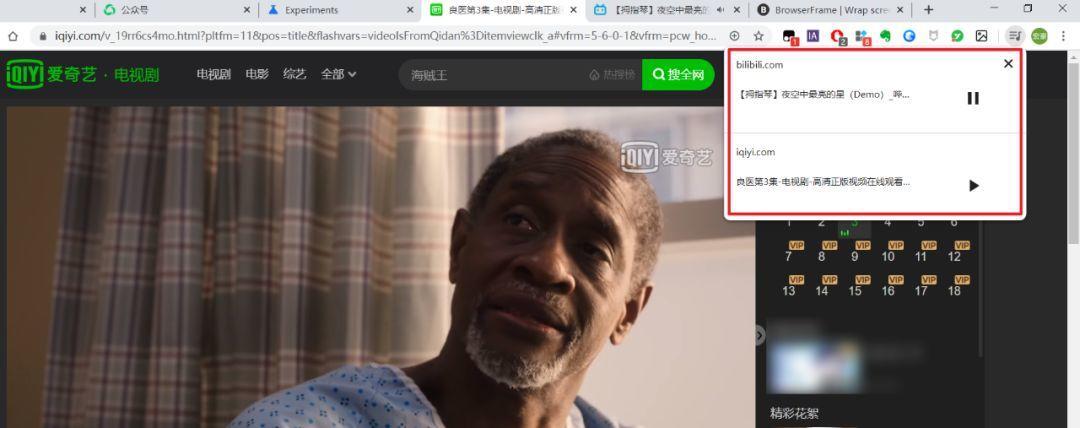Open 热搜榜 hot search link
Viewport: 1080px width, 428px height.
pyautogui.click(x=612, y=74)
